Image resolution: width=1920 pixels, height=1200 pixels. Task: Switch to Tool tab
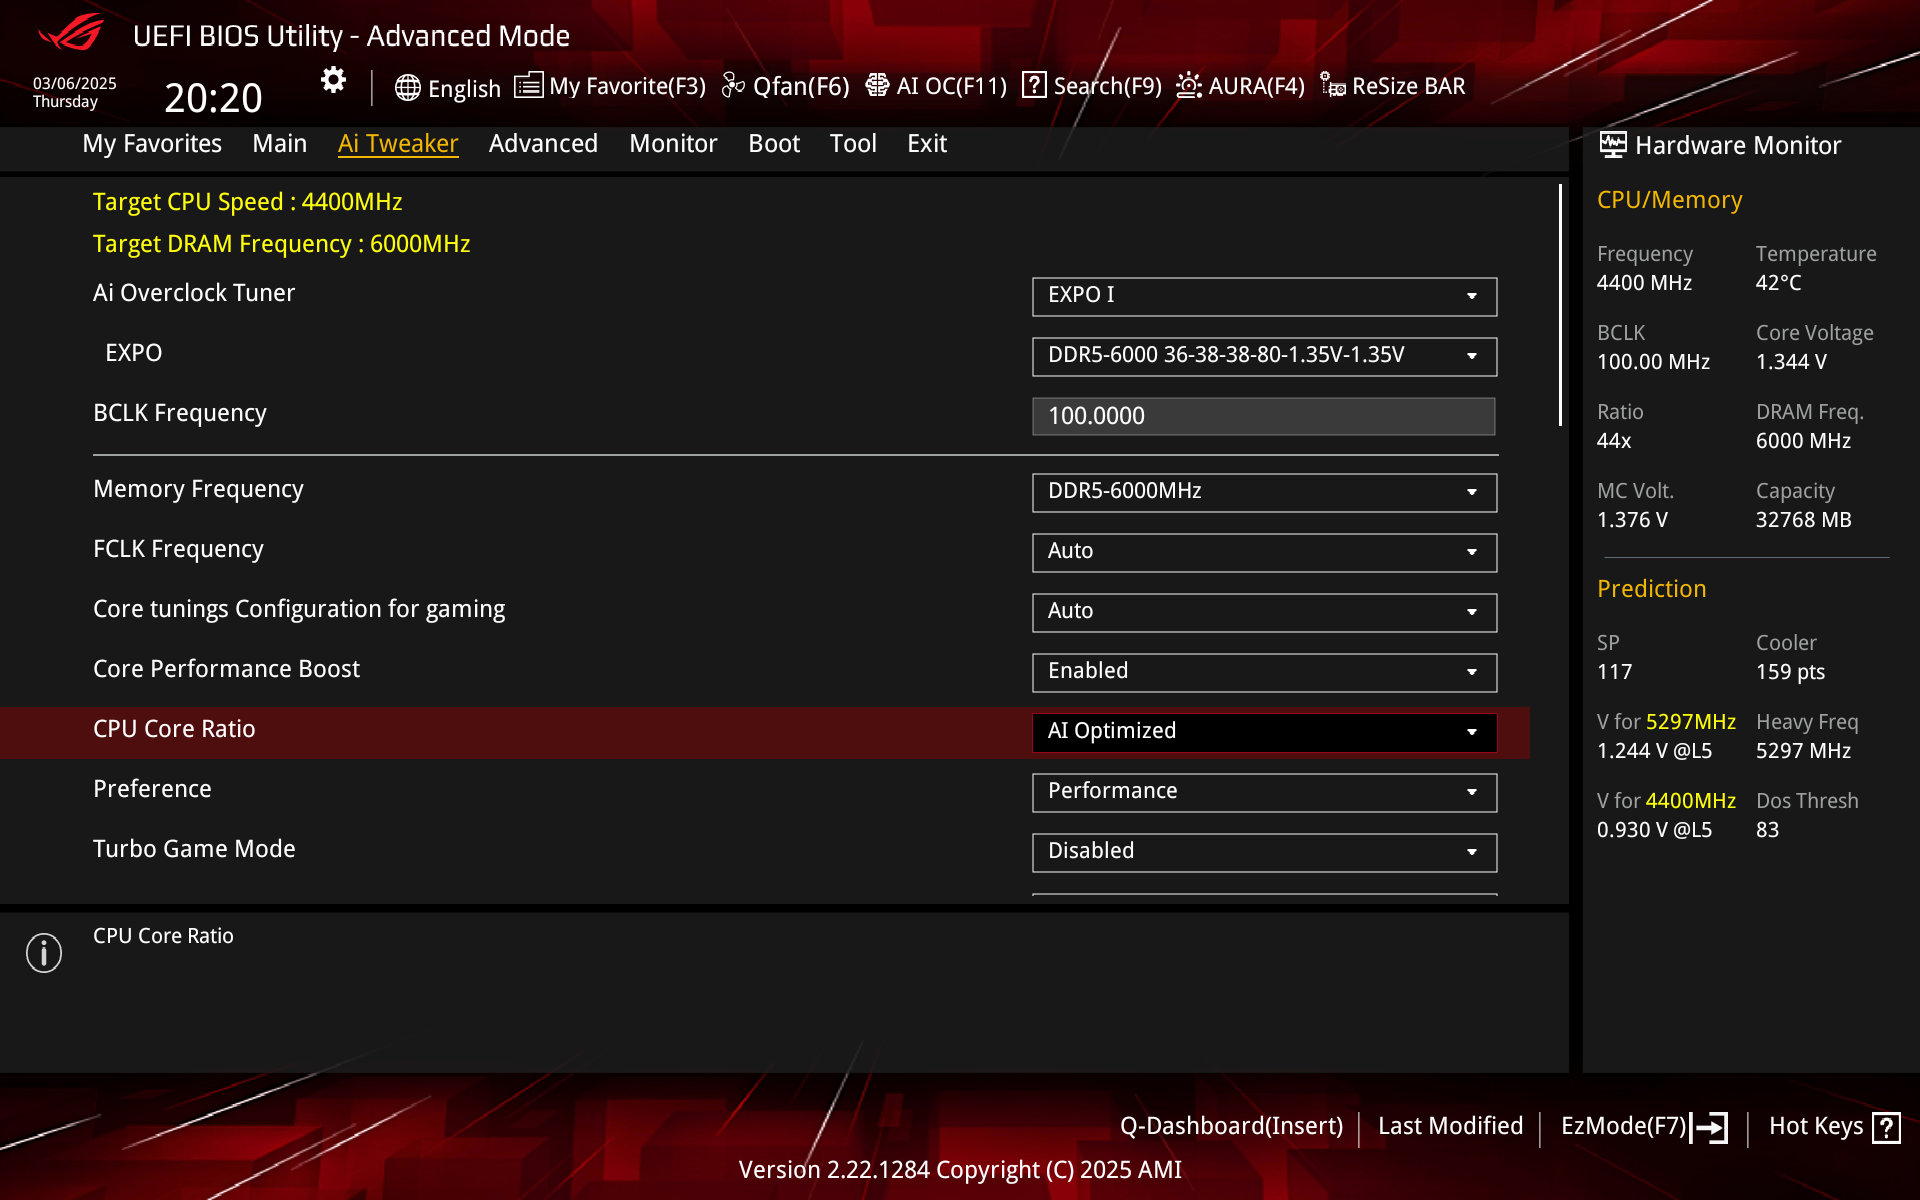853,144
